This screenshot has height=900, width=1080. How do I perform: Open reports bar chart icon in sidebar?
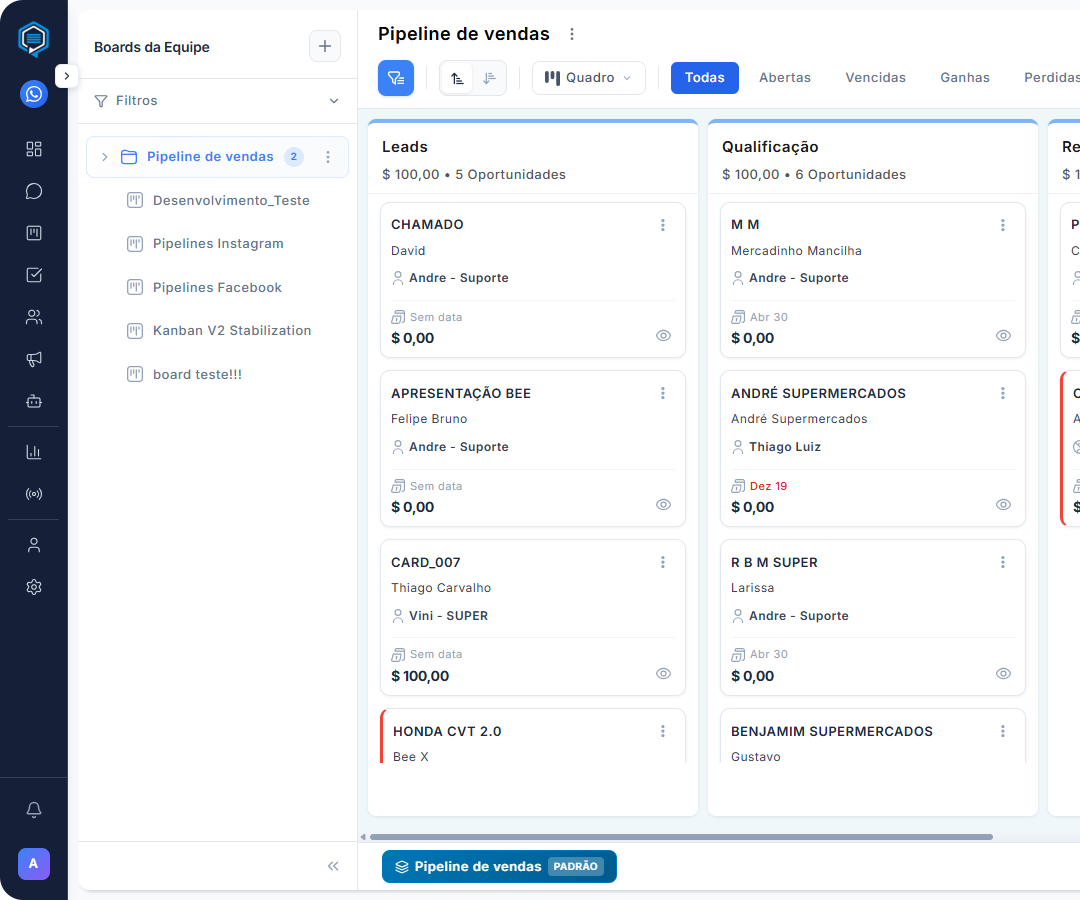tap(34, 451)
